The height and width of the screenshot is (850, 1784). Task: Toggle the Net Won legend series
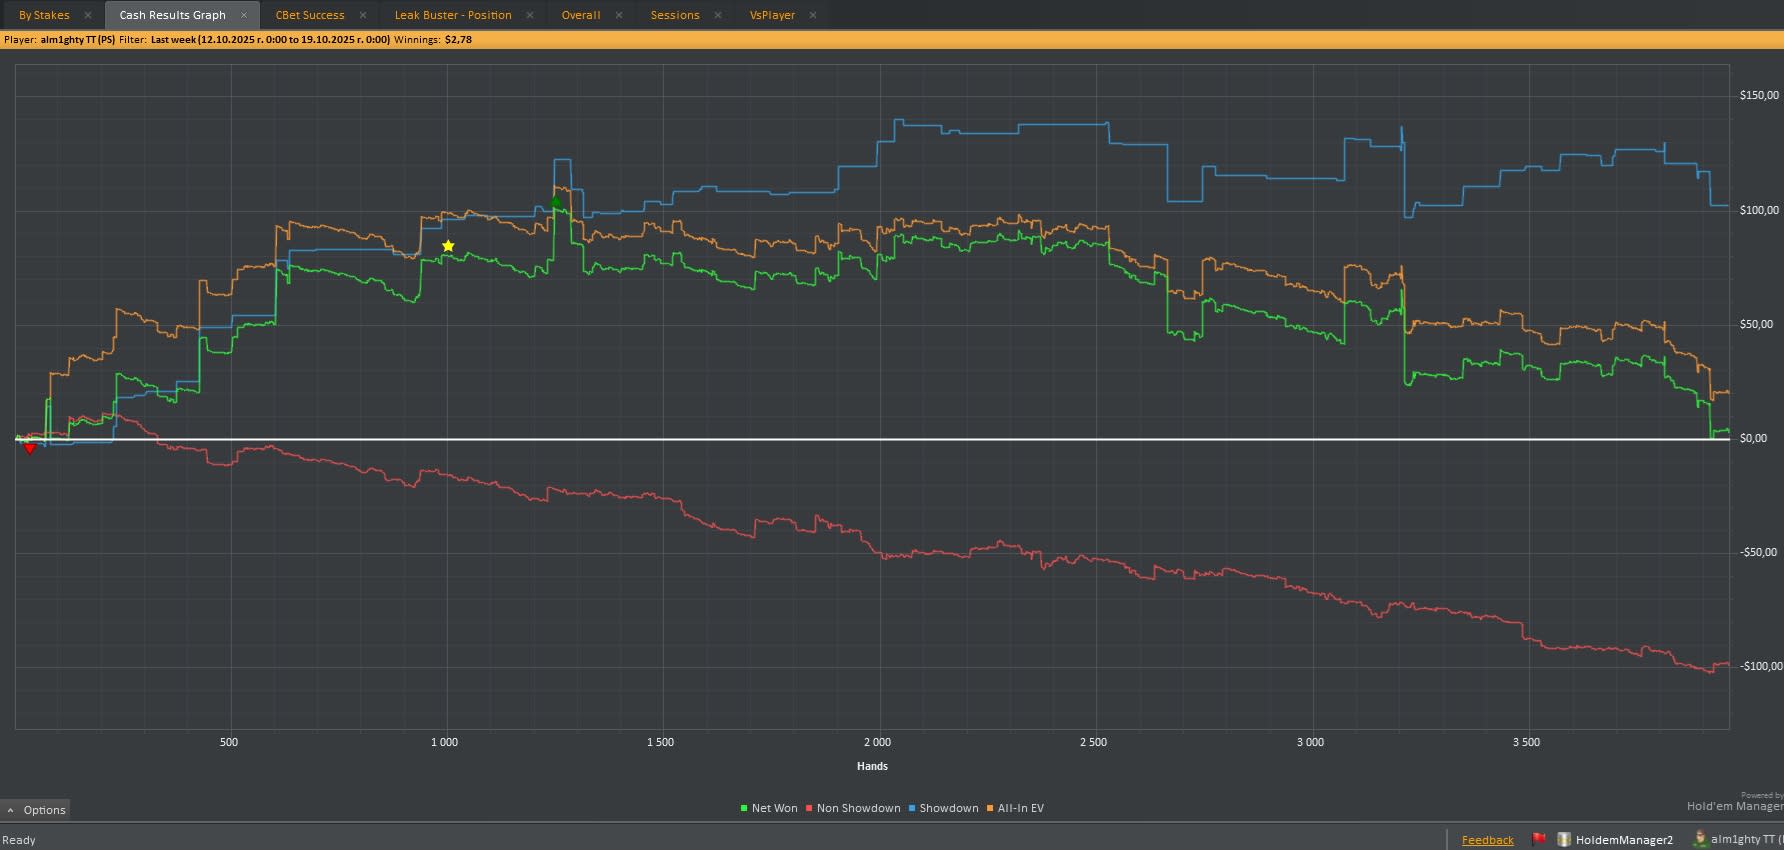point(769,808)
